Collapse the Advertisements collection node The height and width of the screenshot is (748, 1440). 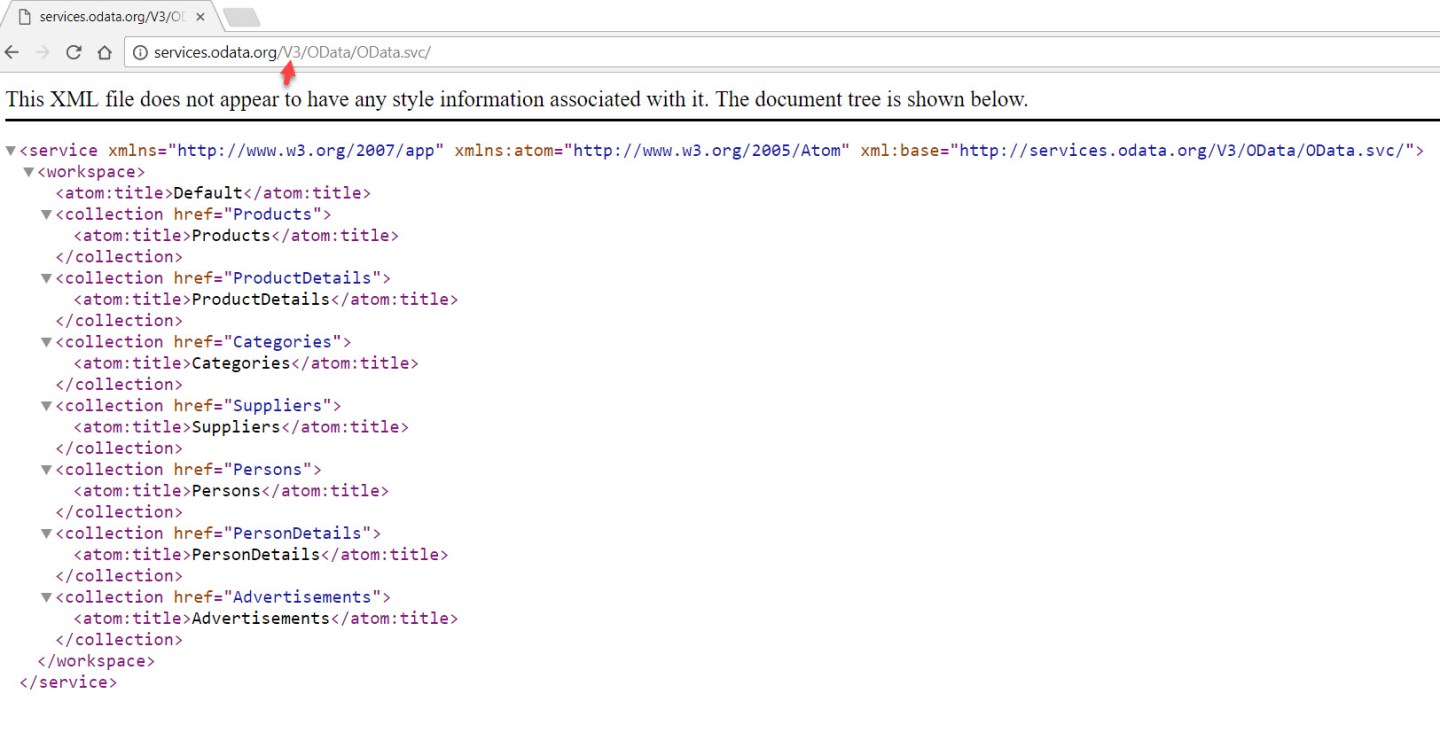(x=46, y=597)
